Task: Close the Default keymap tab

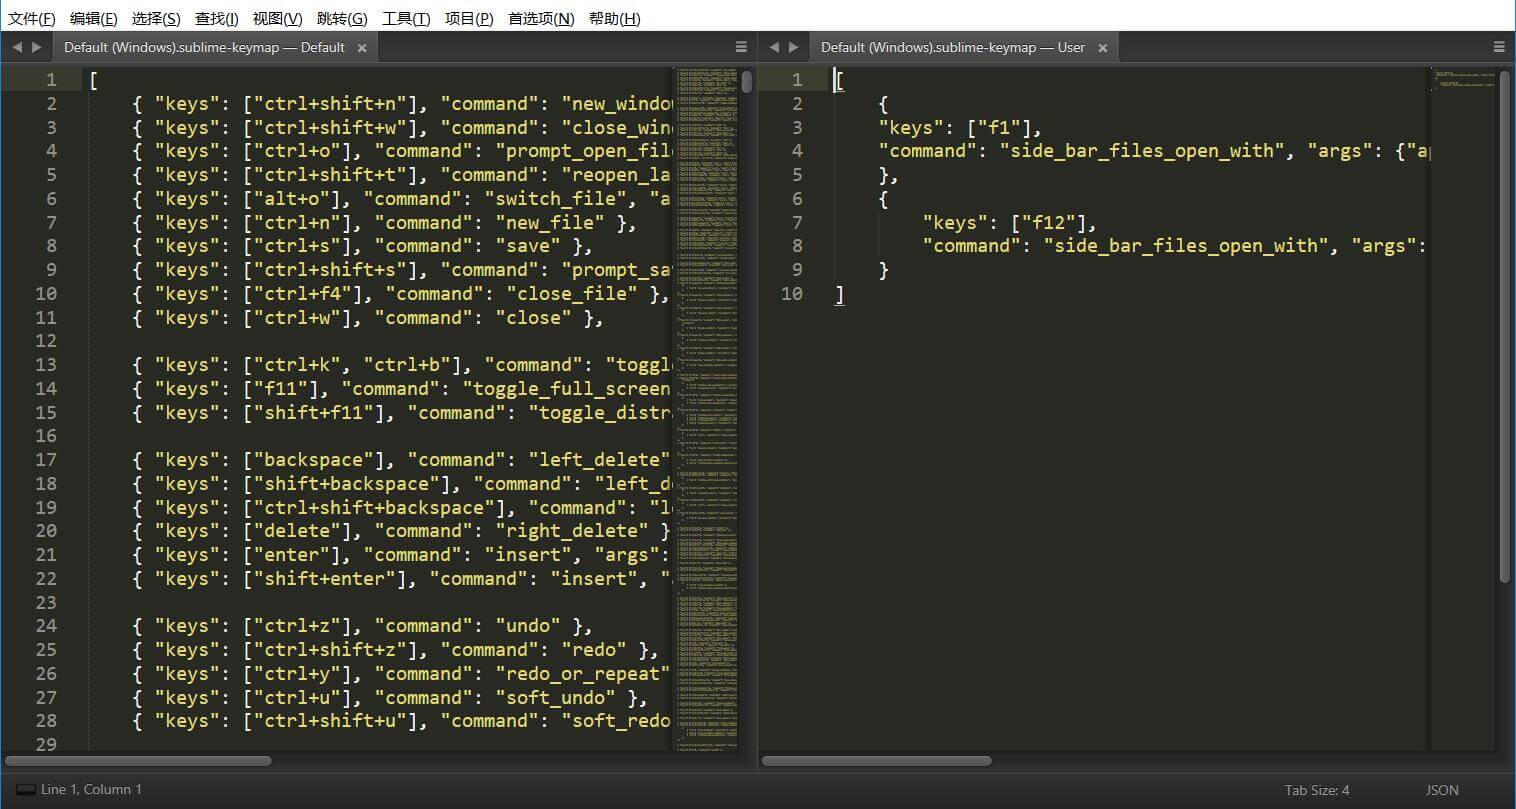Action: point(362,48)
